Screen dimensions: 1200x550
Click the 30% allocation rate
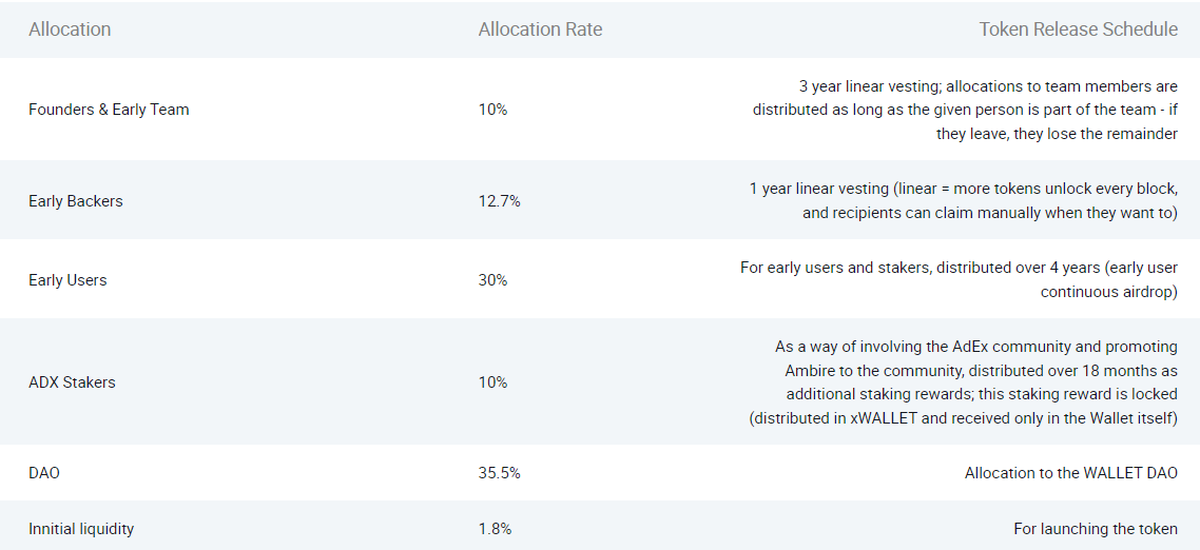click(493, 280)
